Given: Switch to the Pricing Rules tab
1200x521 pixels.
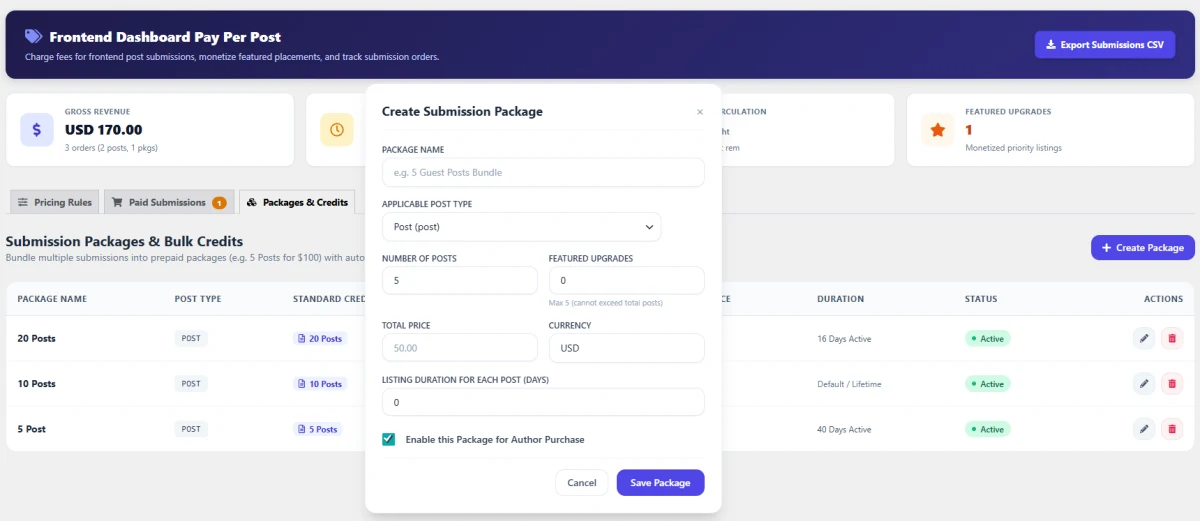Looking at the screenshot, I should tap(55, 202).
